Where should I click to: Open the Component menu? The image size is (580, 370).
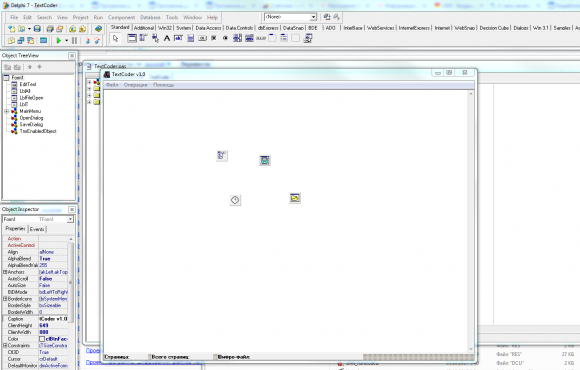tap(121, 17)
